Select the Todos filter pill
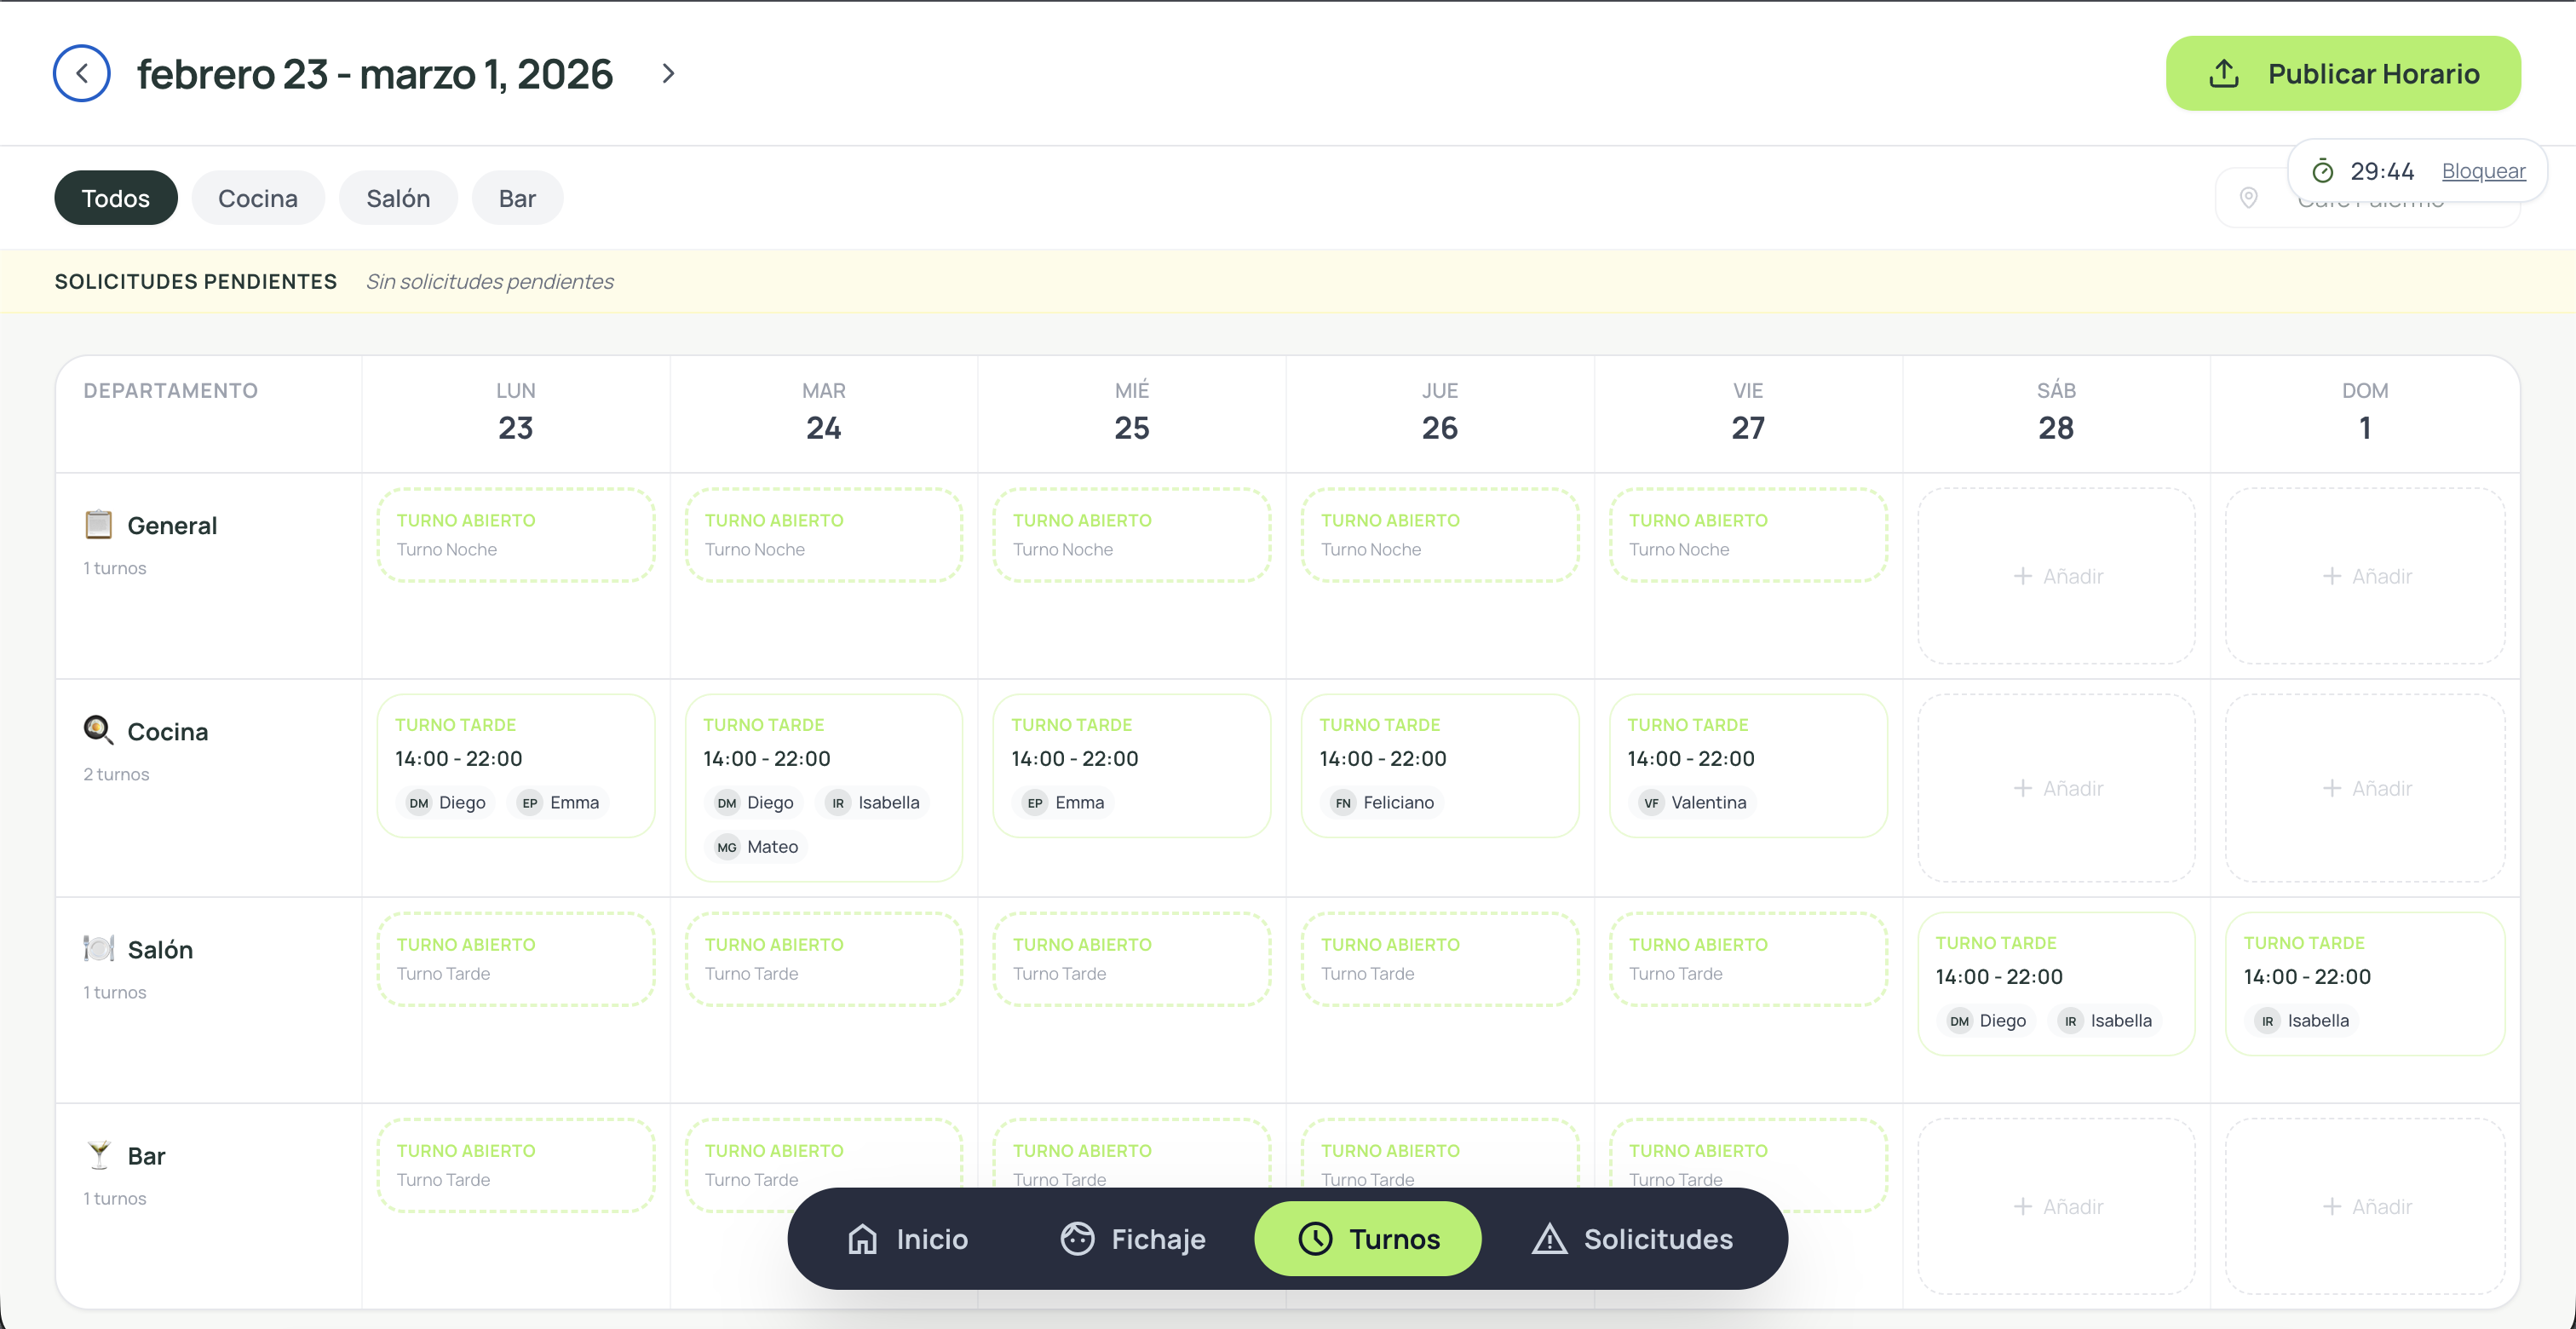The image size is (2576, 1329). pos(116,198)
